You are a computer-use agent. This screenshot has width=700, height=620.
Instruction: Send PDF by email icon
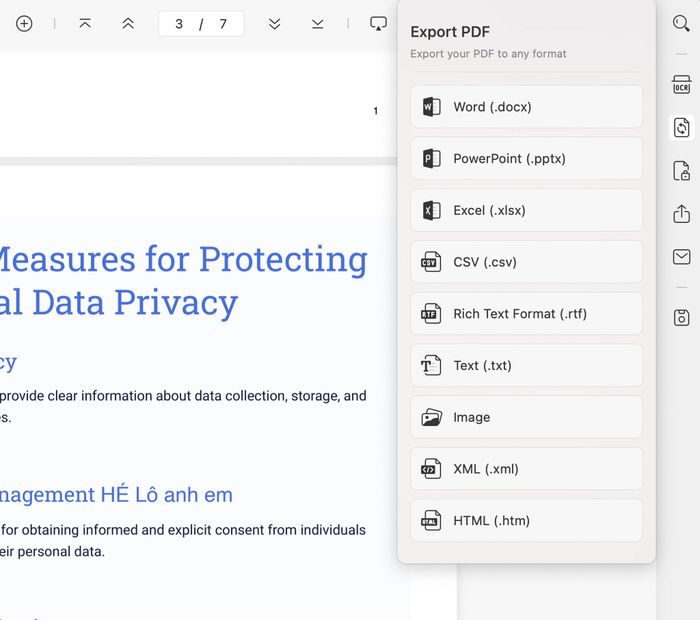coord(681,257)
